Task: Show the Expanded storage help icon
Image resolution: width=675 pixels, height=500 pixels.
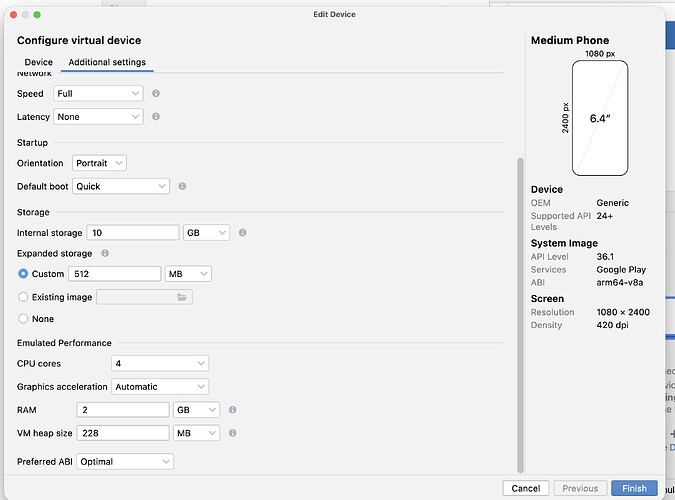Action: pyautogui.click(x=105, y=253)
